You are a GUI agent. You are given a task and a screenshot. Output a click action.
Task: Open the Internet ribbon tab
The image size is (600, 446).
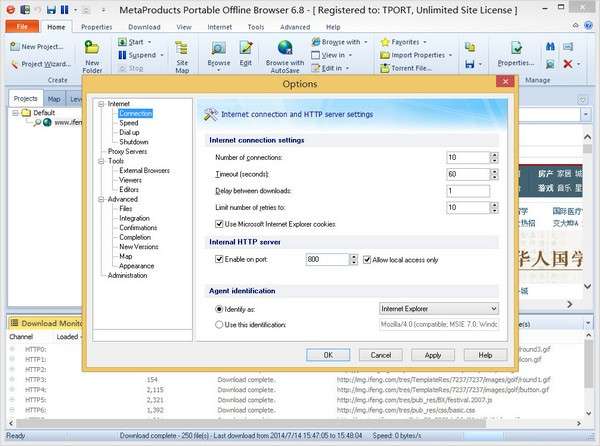[x=220, y=27]
